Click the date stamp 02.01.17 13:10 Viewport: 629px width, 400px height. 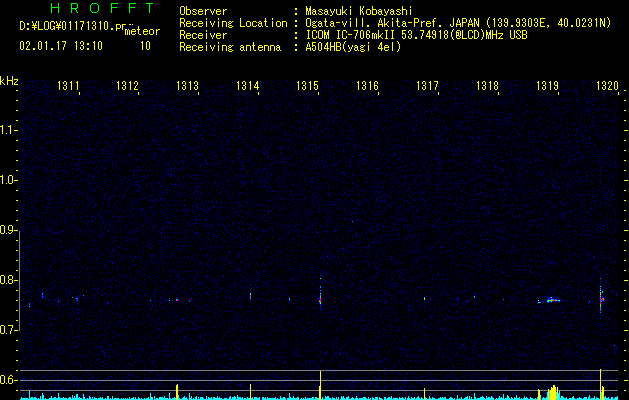pos(61,46)
